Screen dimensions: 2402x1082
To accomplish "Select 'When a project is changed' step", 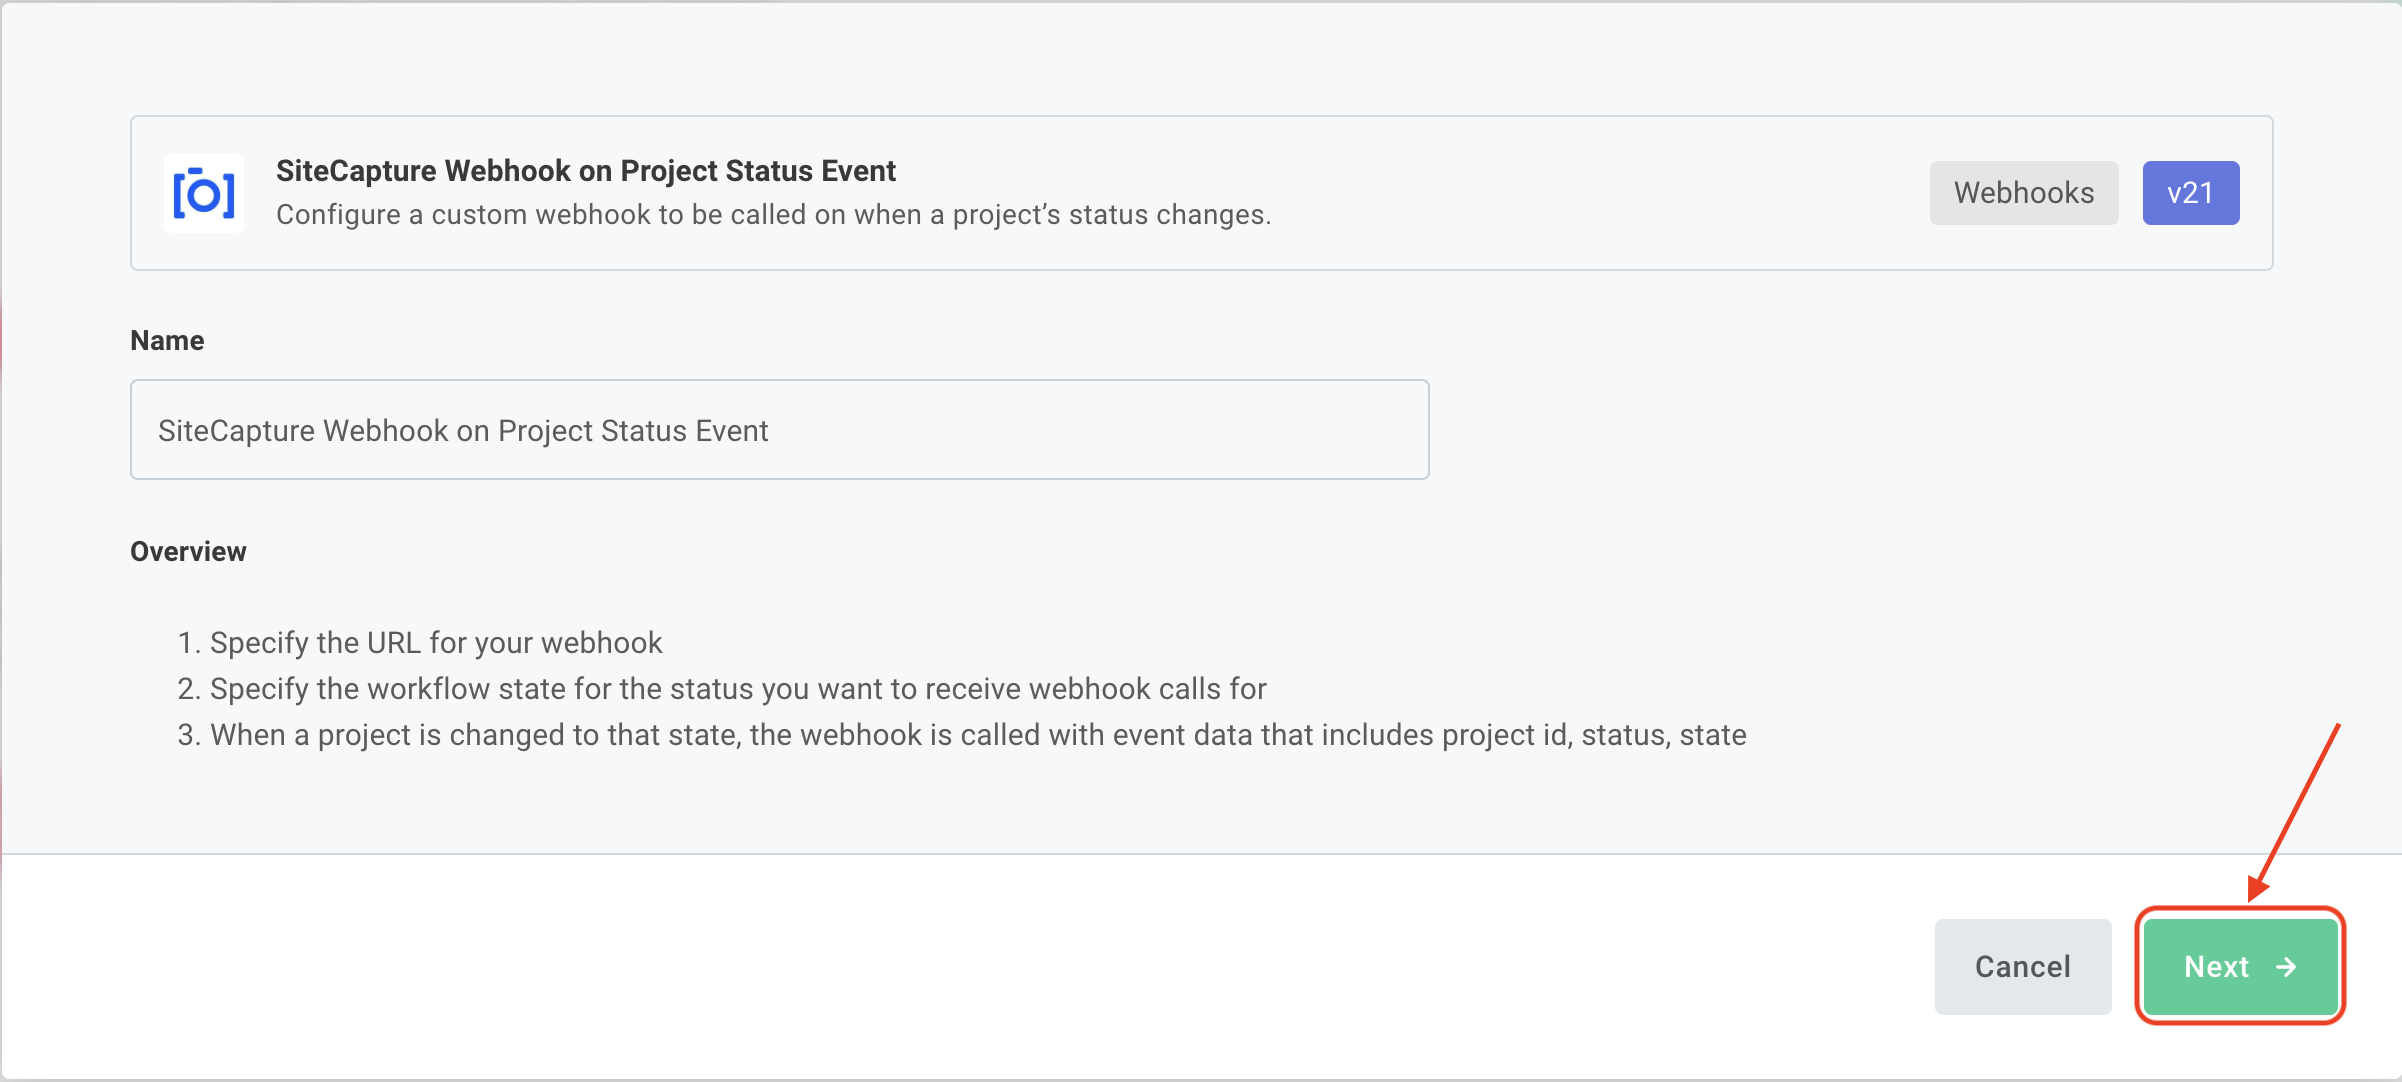I will [978, 735].
